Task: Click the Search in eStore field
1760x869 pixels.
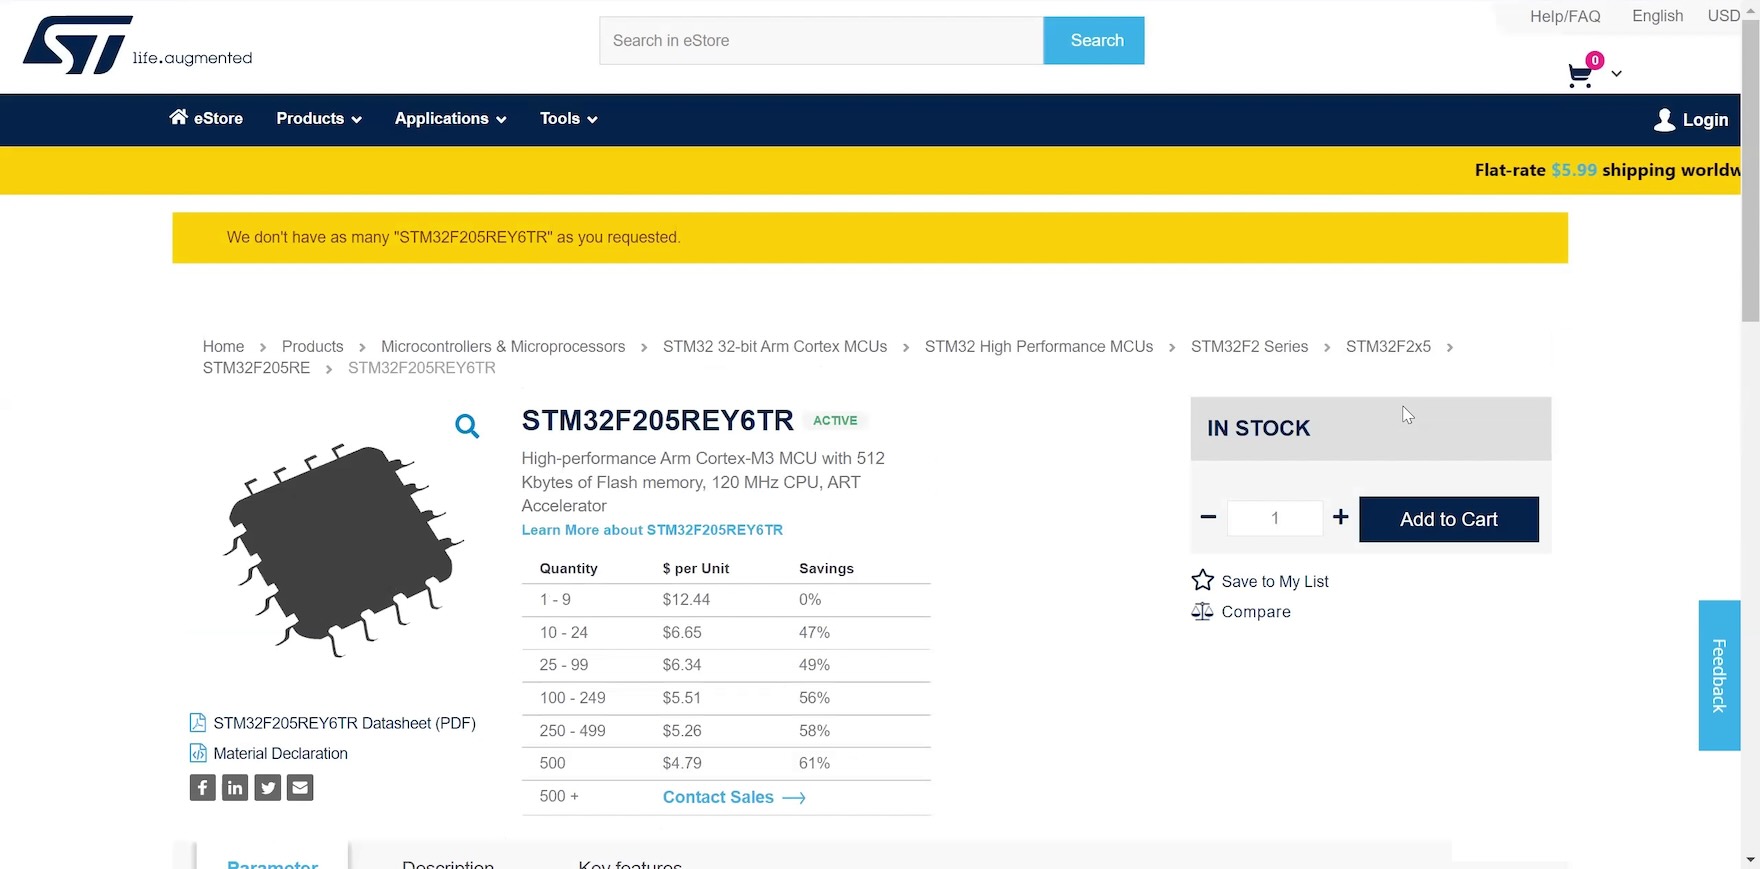Action: pos(821,41)
